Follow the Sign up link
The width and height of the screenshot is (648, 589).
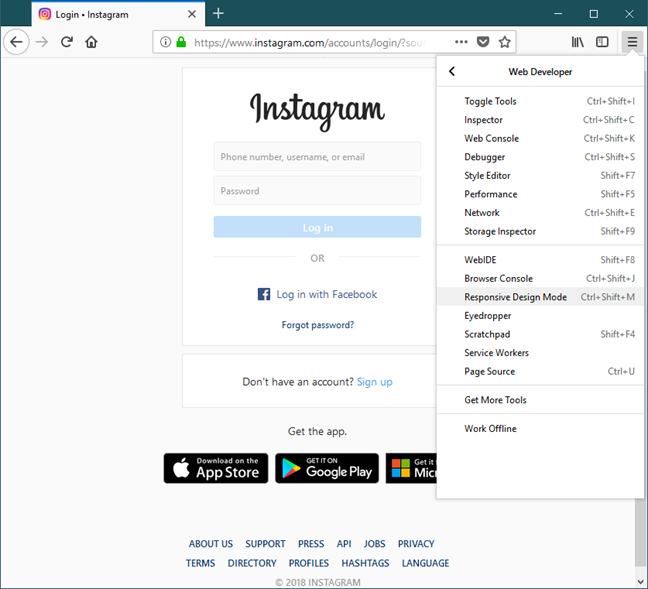click(374, 382)
